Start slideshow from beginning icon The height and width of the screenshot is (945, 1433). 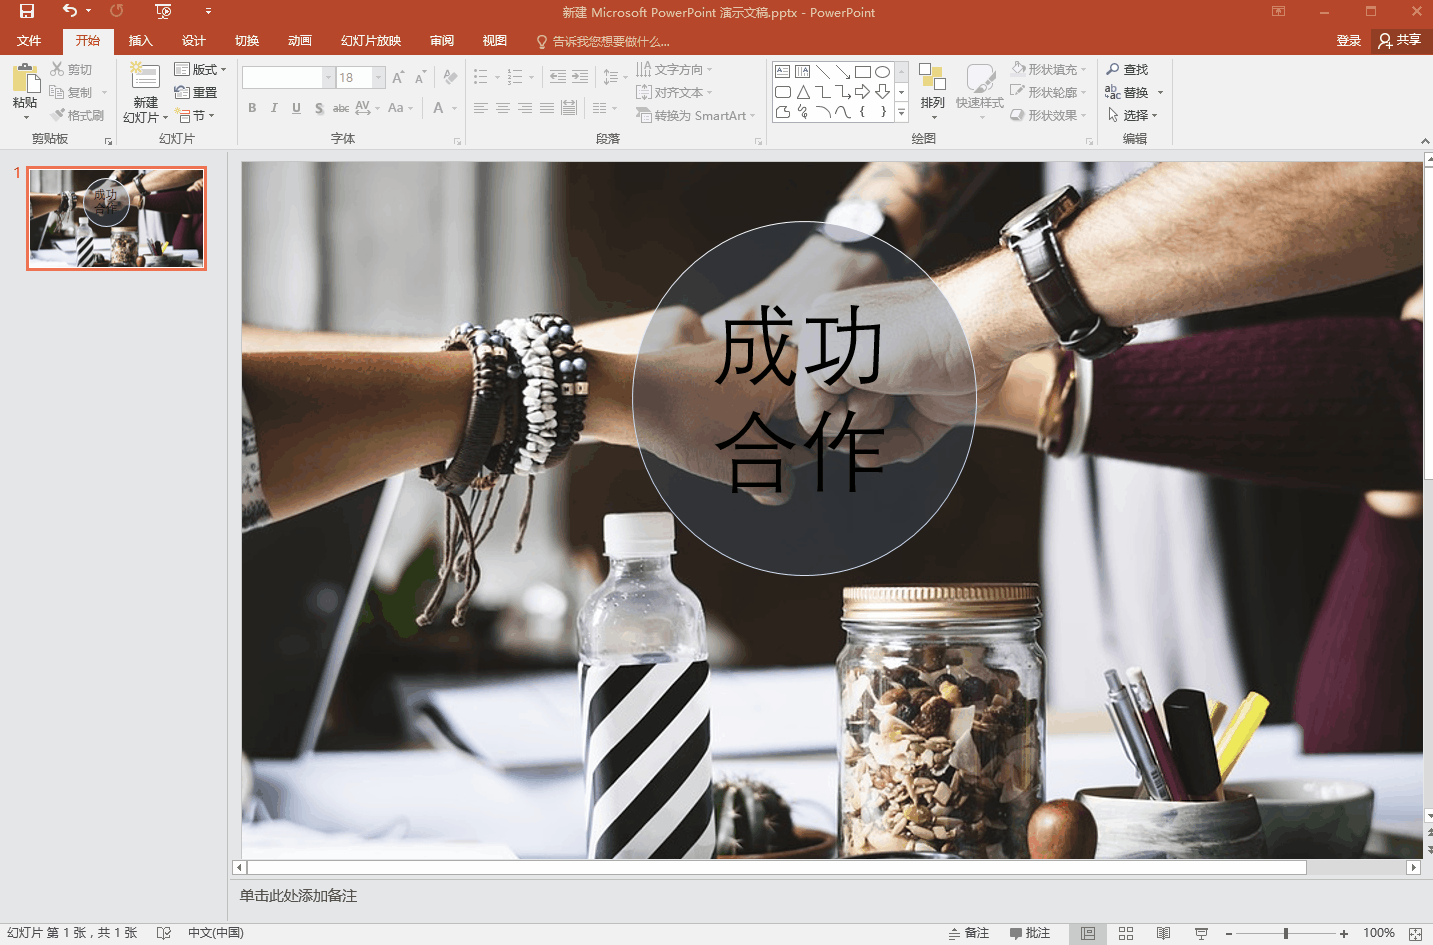164,12
